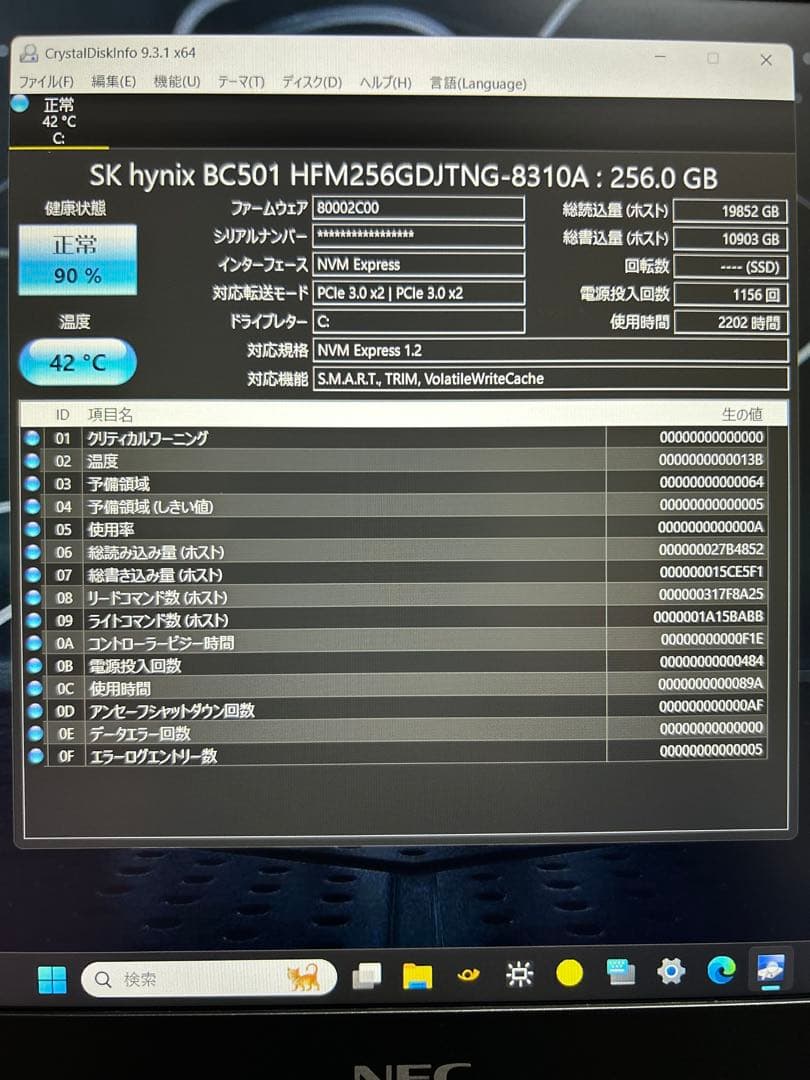The height and width of the screenshot is (1080, 810).
Task: Select the リードコマンド数 (ホスト) attribute name
Action: (158, 598)
